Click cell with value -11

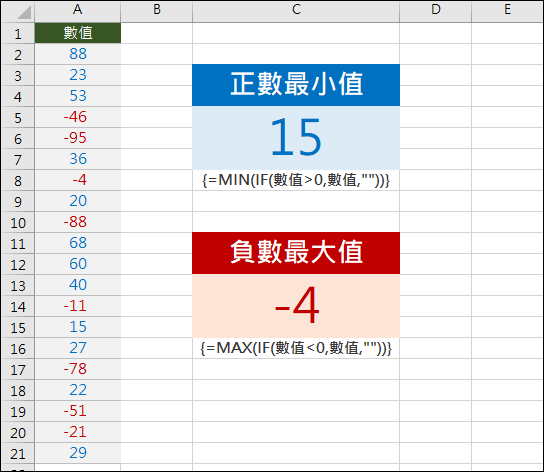[x=78, y=306]
